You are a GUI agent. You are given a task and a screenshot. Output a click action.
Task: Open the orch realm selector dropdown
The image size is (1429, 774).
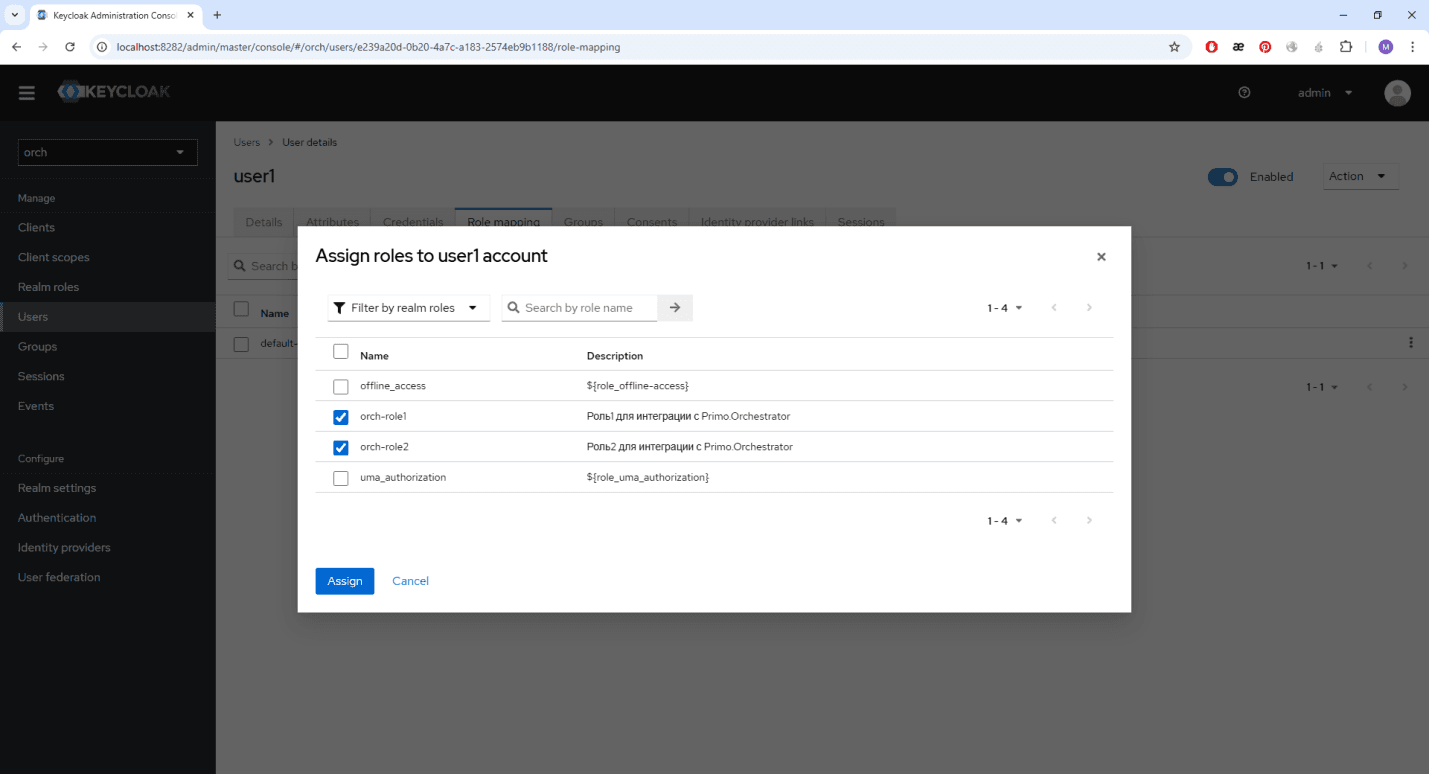[108, 153]
